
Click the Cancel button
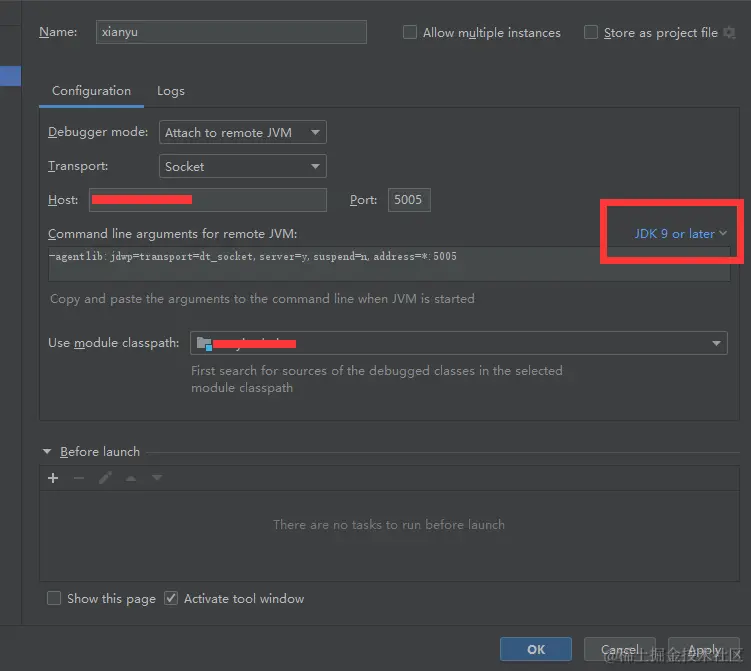tap(619, 649)
